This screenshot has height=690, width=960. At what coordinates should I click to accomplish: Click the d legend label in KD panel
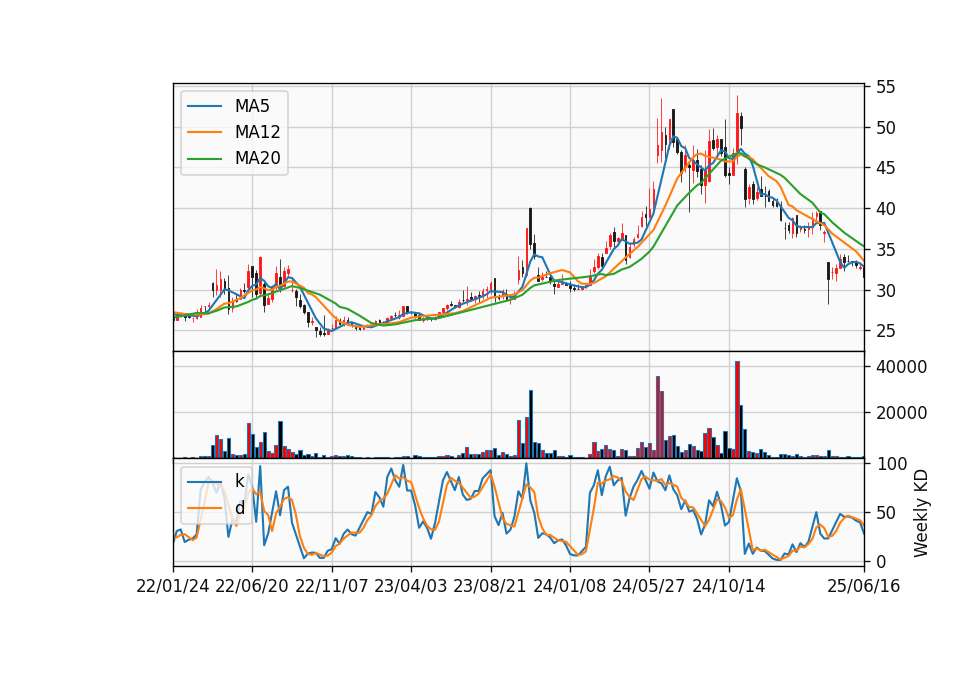click(x=239, y=508)
